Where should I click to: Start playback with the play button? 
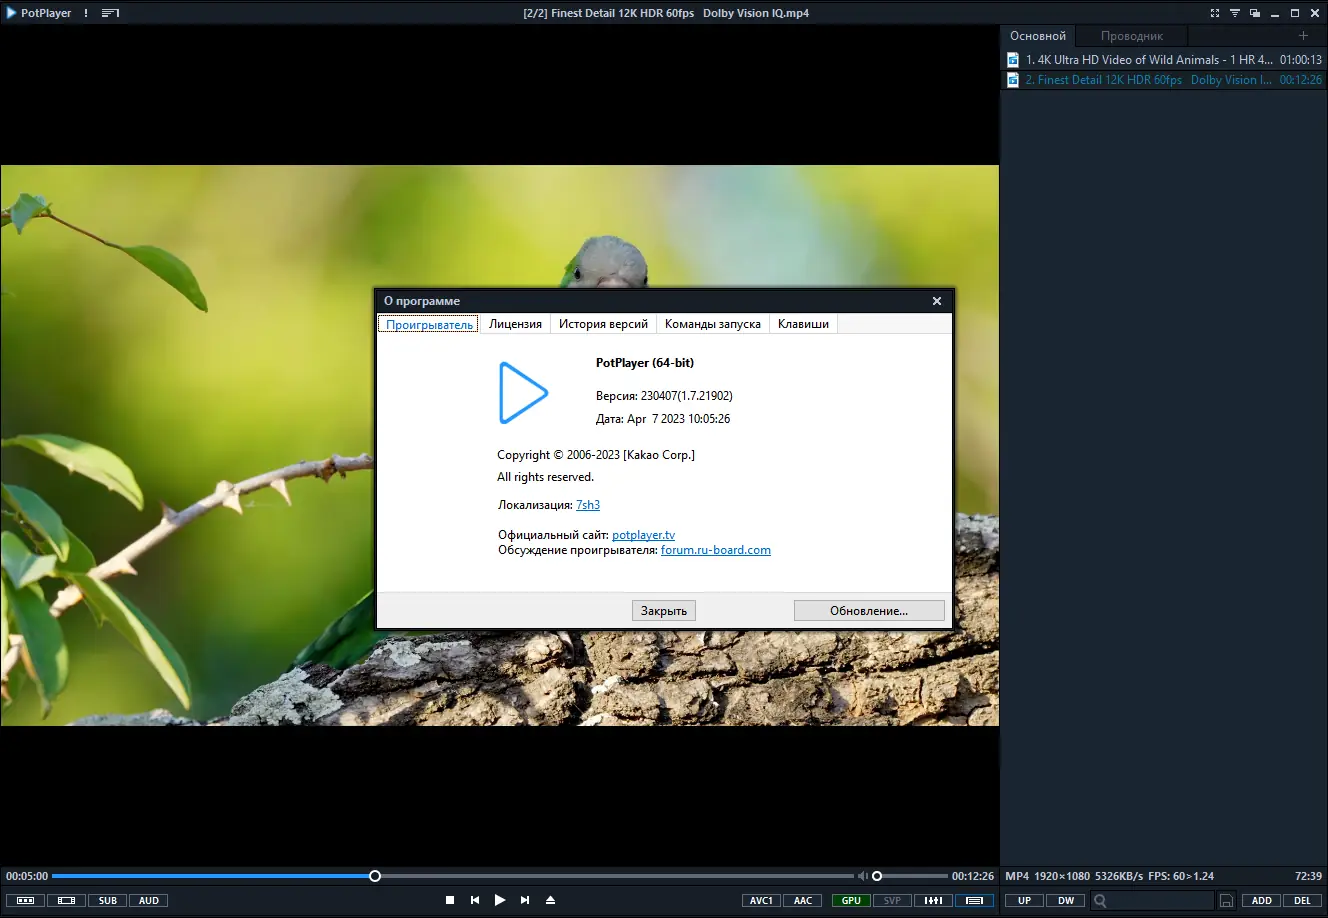[500, 901]
